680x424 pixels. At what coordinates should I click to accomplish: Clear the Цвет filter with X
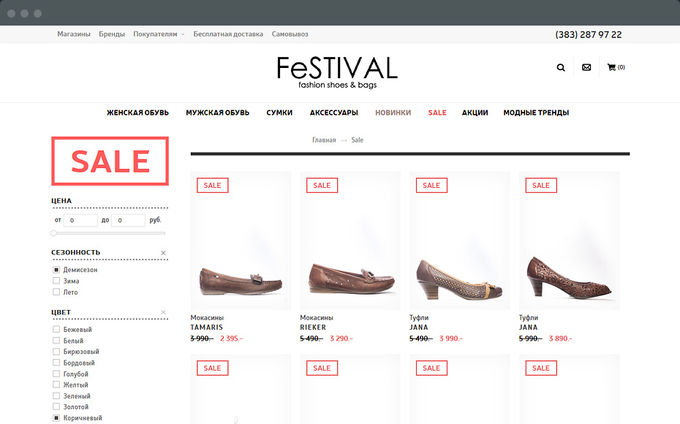[163, 312]
